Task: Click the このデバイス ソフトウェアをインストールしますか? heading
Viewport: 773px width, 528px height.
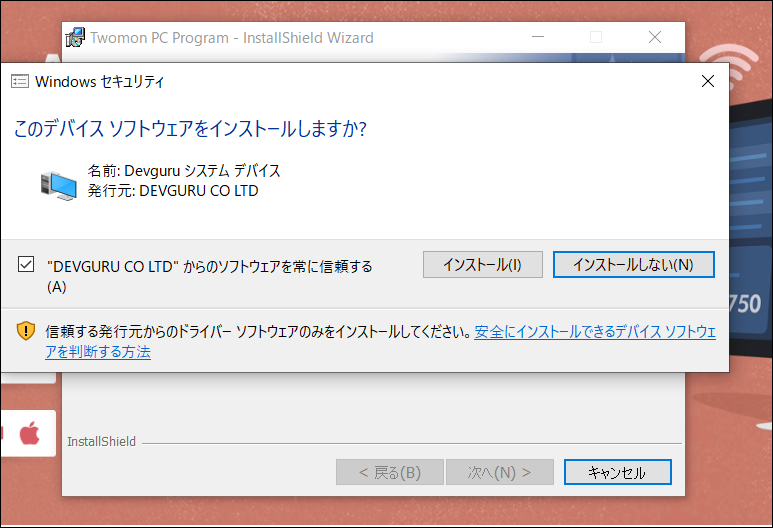Action: pos(190,129)
